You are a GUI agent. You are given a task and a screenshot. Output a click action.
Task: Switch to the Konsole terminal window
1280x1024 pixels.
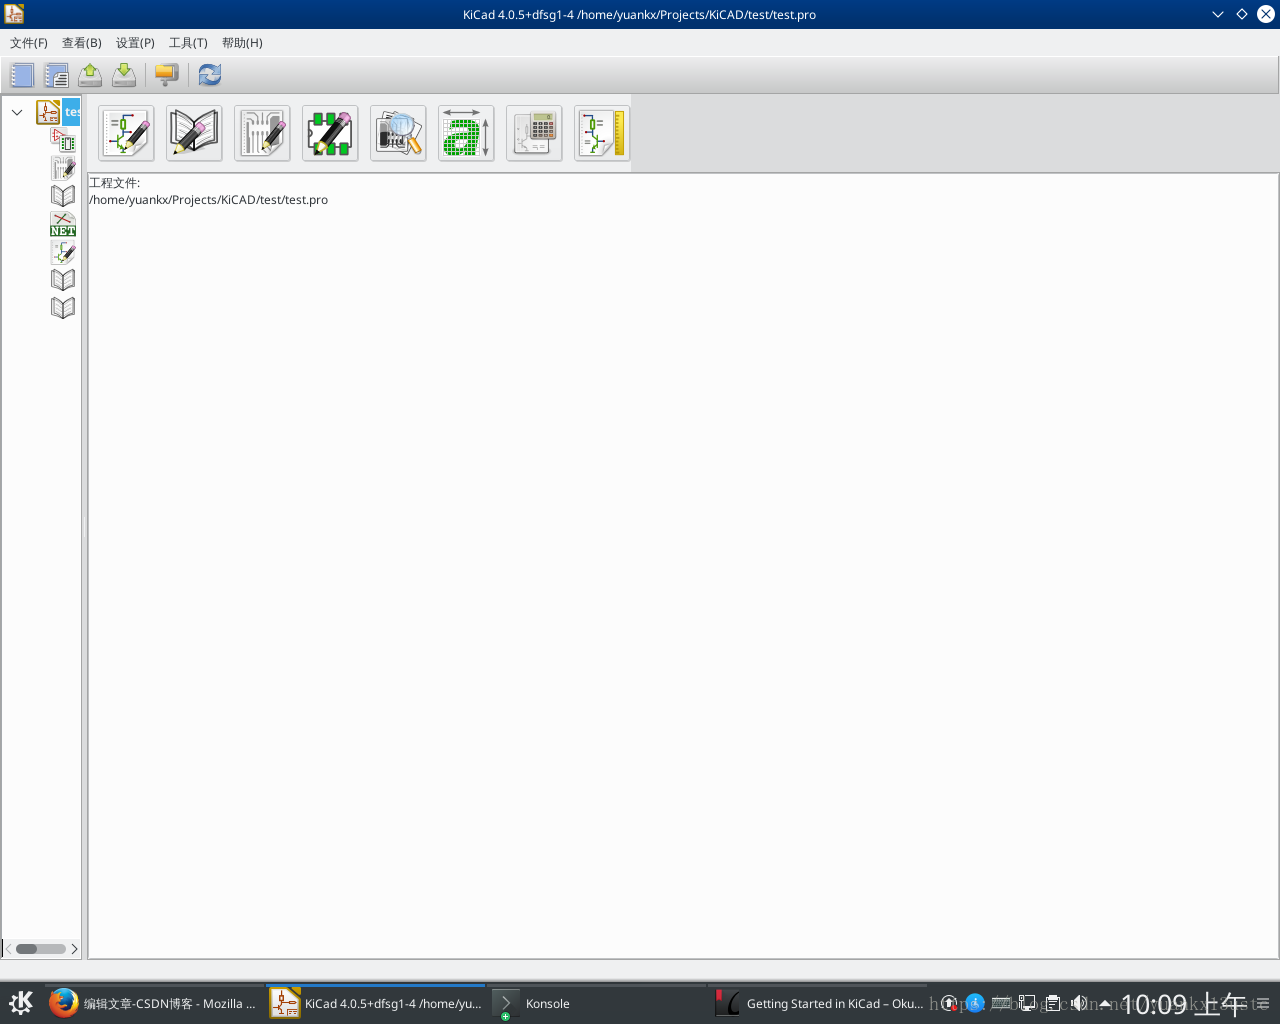[596, 1003]
